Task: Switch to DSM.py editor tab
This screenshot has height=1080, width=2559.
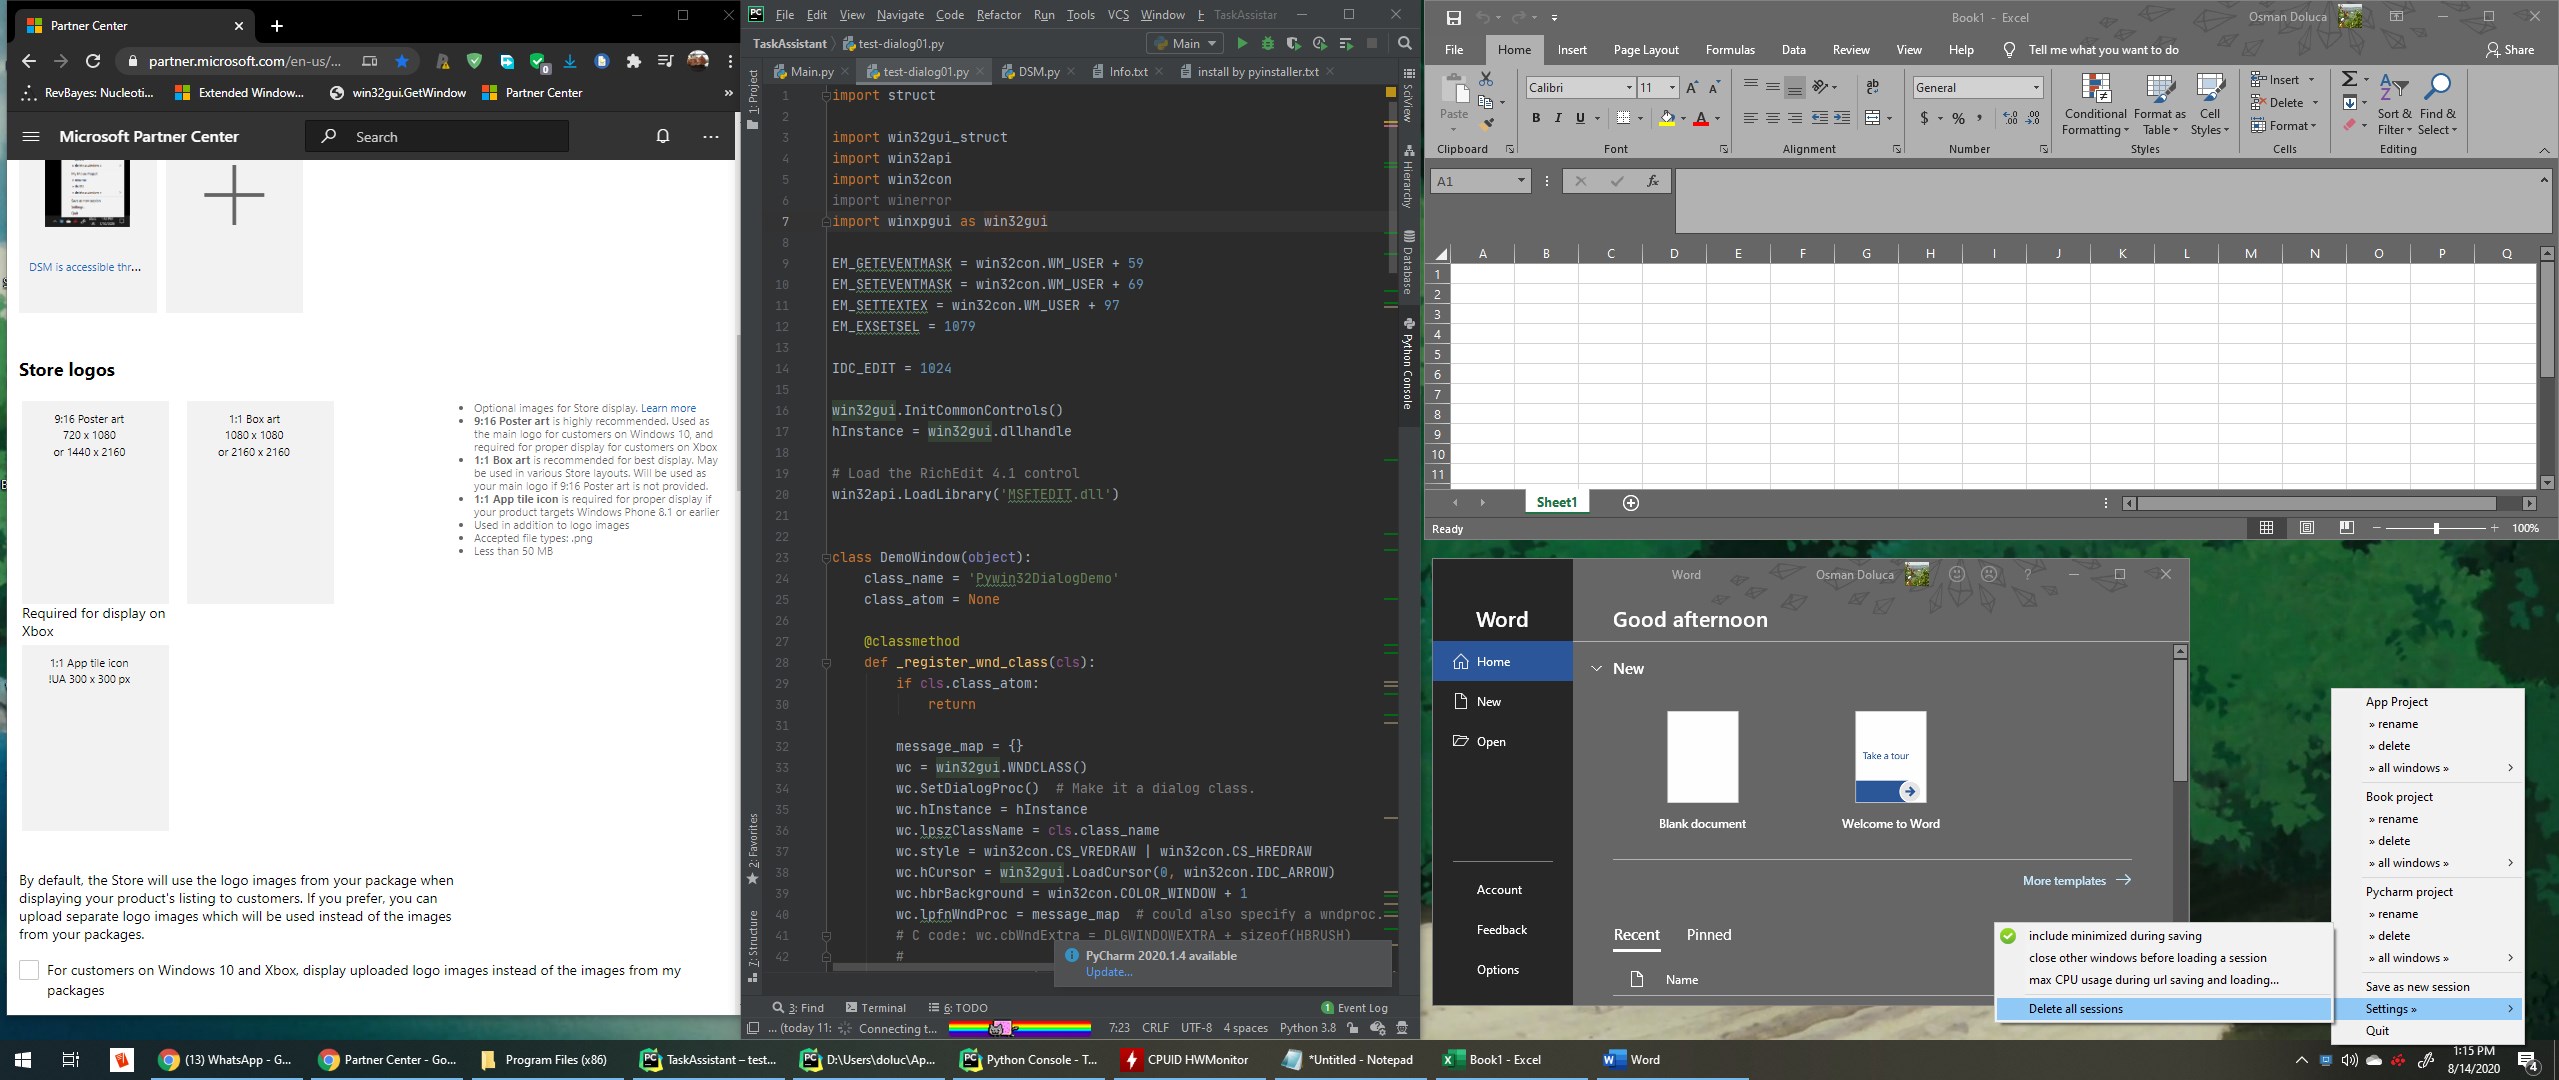Action: click(1037, 72)
